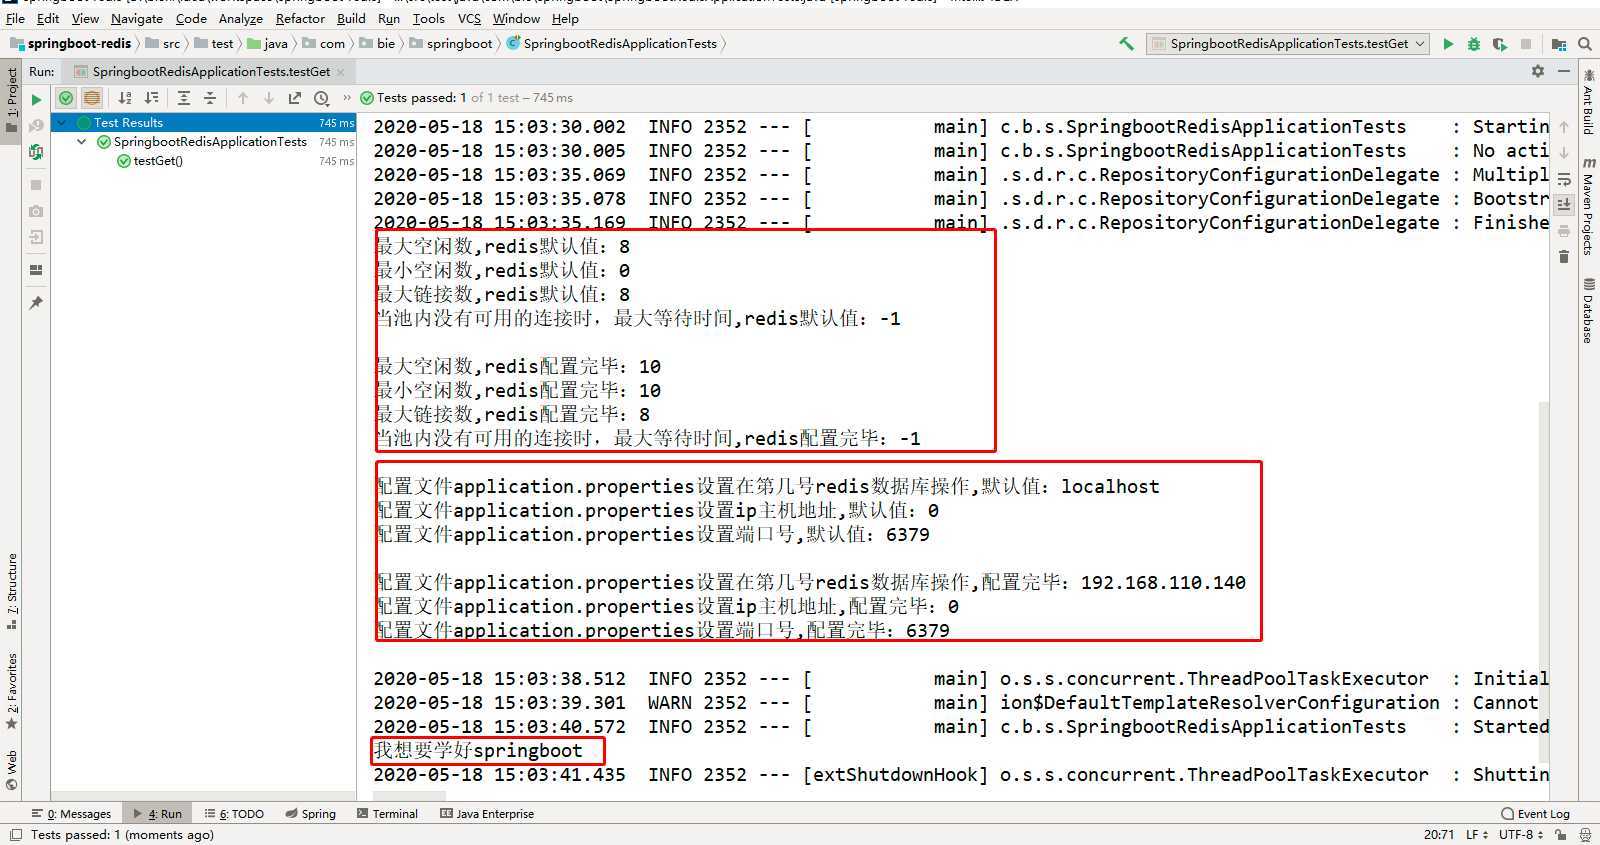Show more test toolbar actions chevron

pos(347,98)
